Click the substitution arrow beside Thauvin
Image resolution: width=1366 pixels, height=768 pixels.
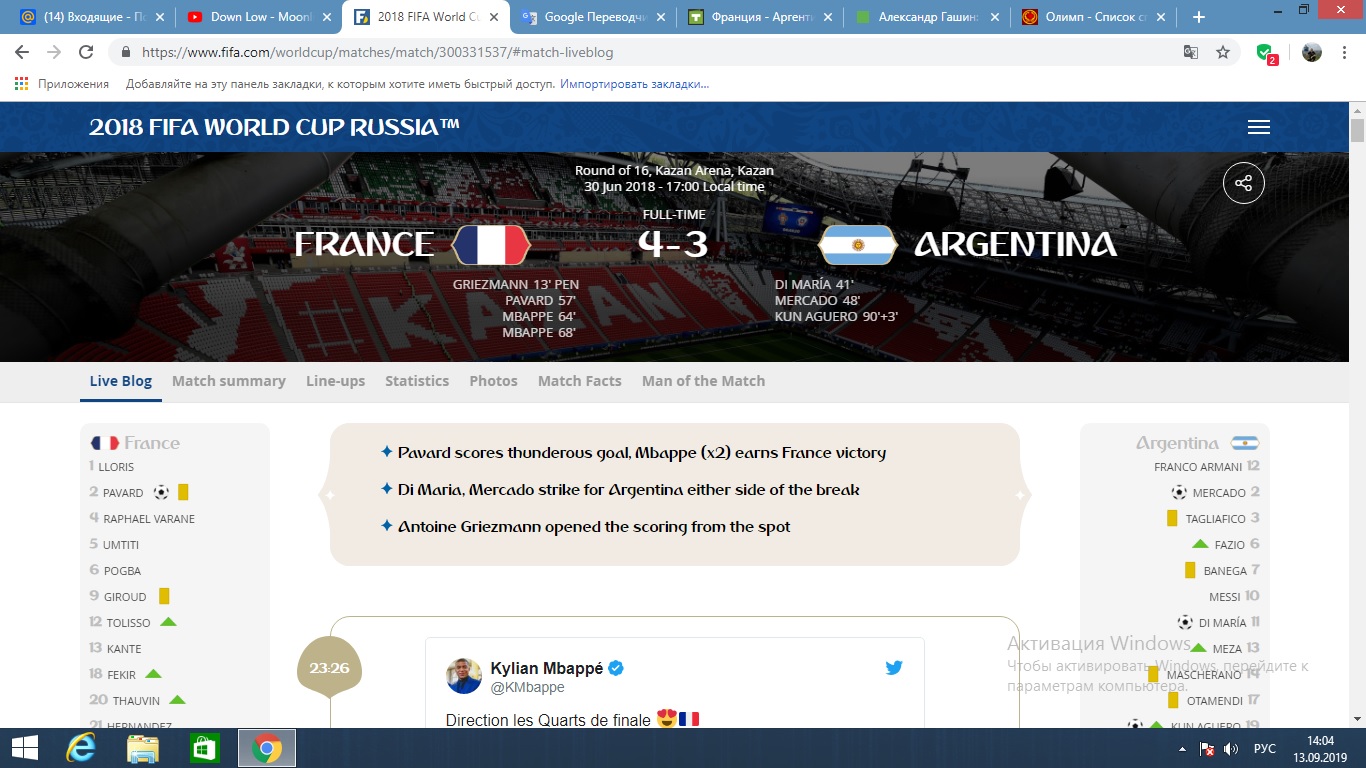tap(177, 700)
